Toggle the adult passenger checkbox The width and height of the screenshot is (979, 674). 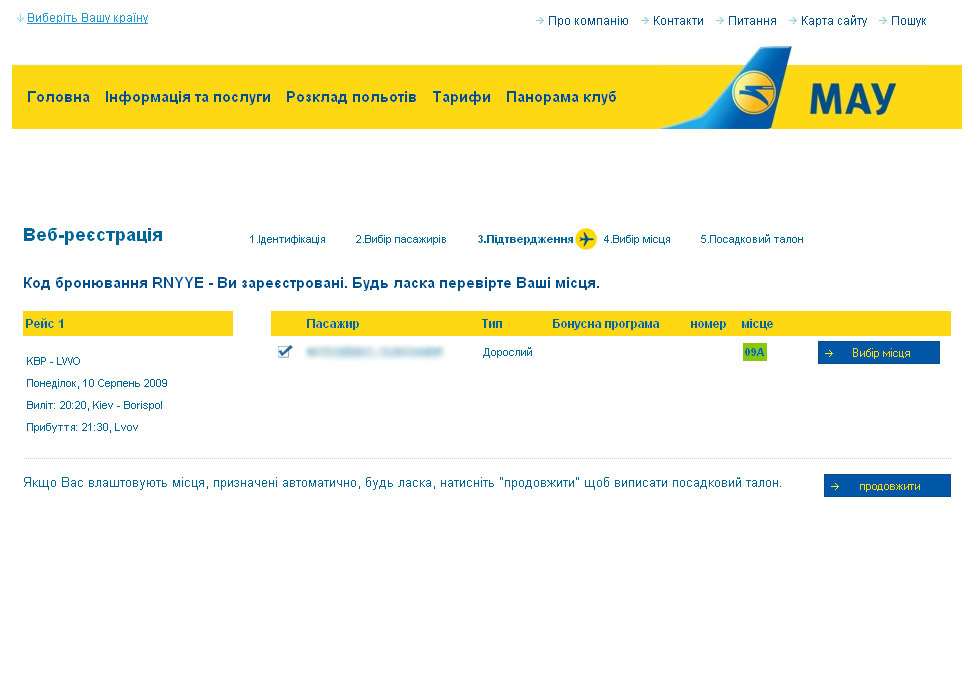pyautogui.click(x=285, y=351)
